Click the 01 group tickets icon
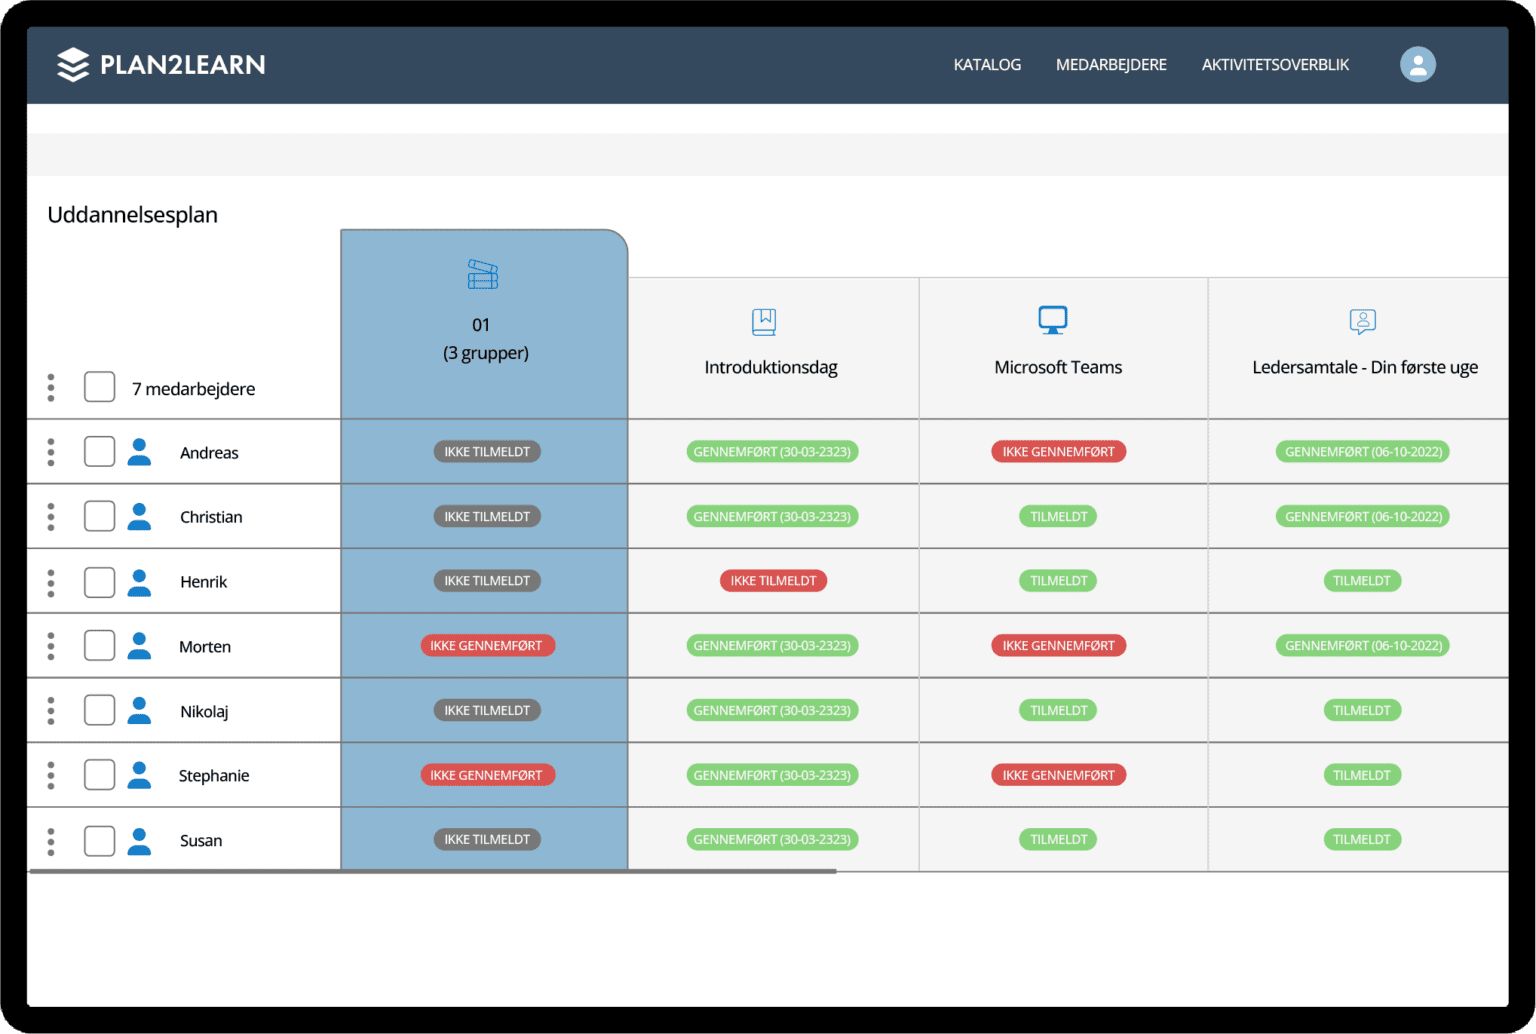 pyautogui.click(x=483, y=275)
